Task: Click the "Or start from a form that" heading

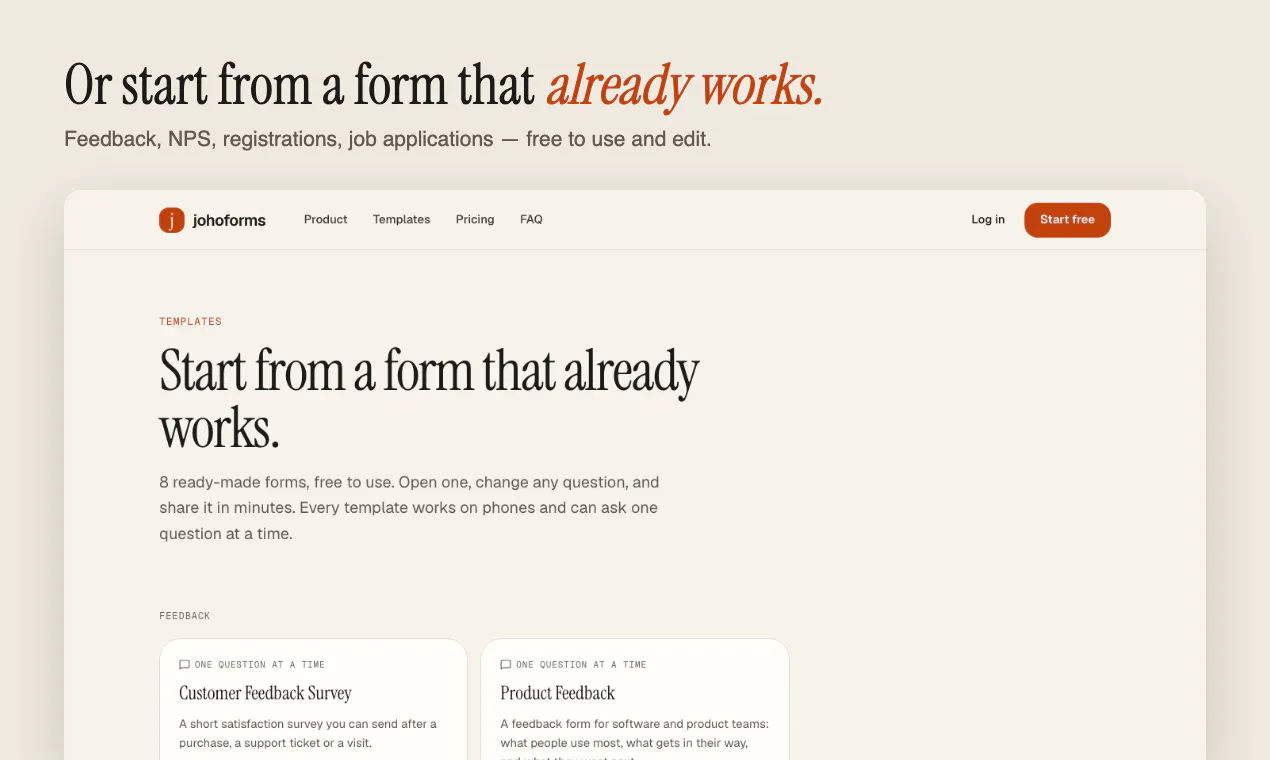Action: coord(300,85)
